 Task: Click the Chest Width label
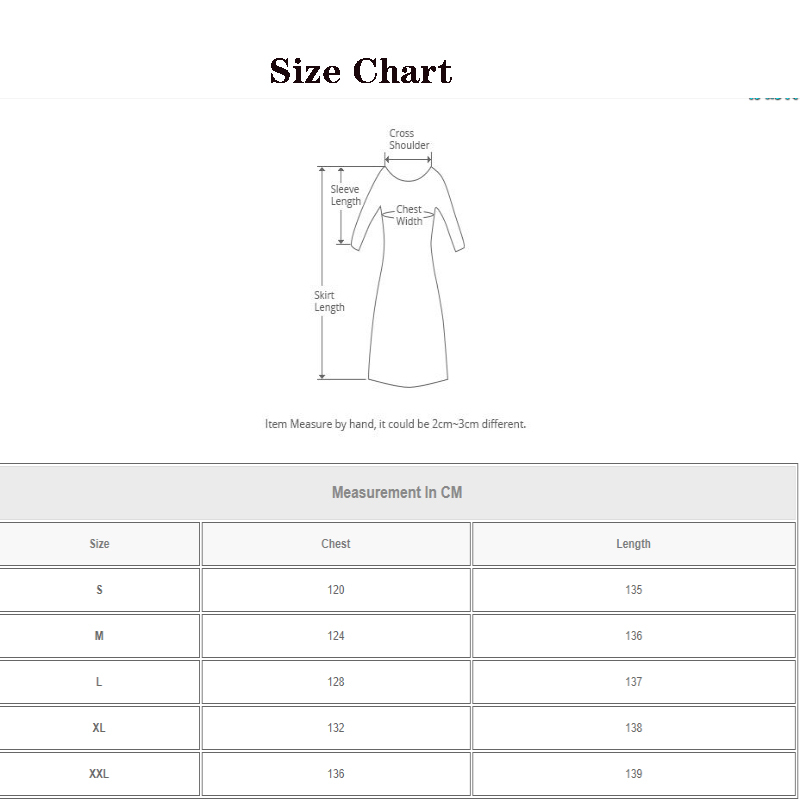coord(407,212)
